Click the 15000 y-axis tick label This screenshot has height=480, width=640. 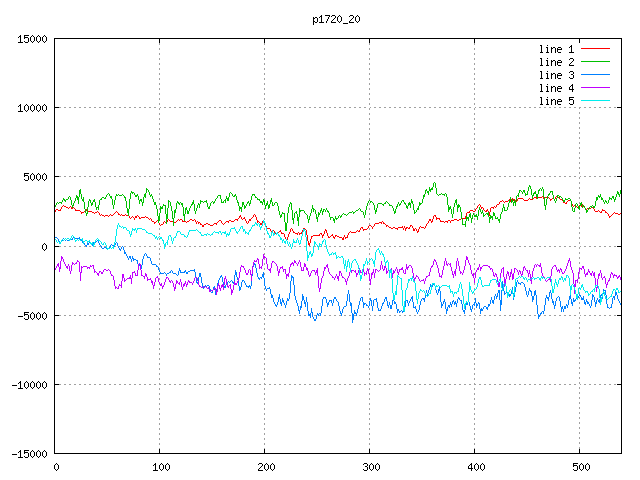click(32, 39)
